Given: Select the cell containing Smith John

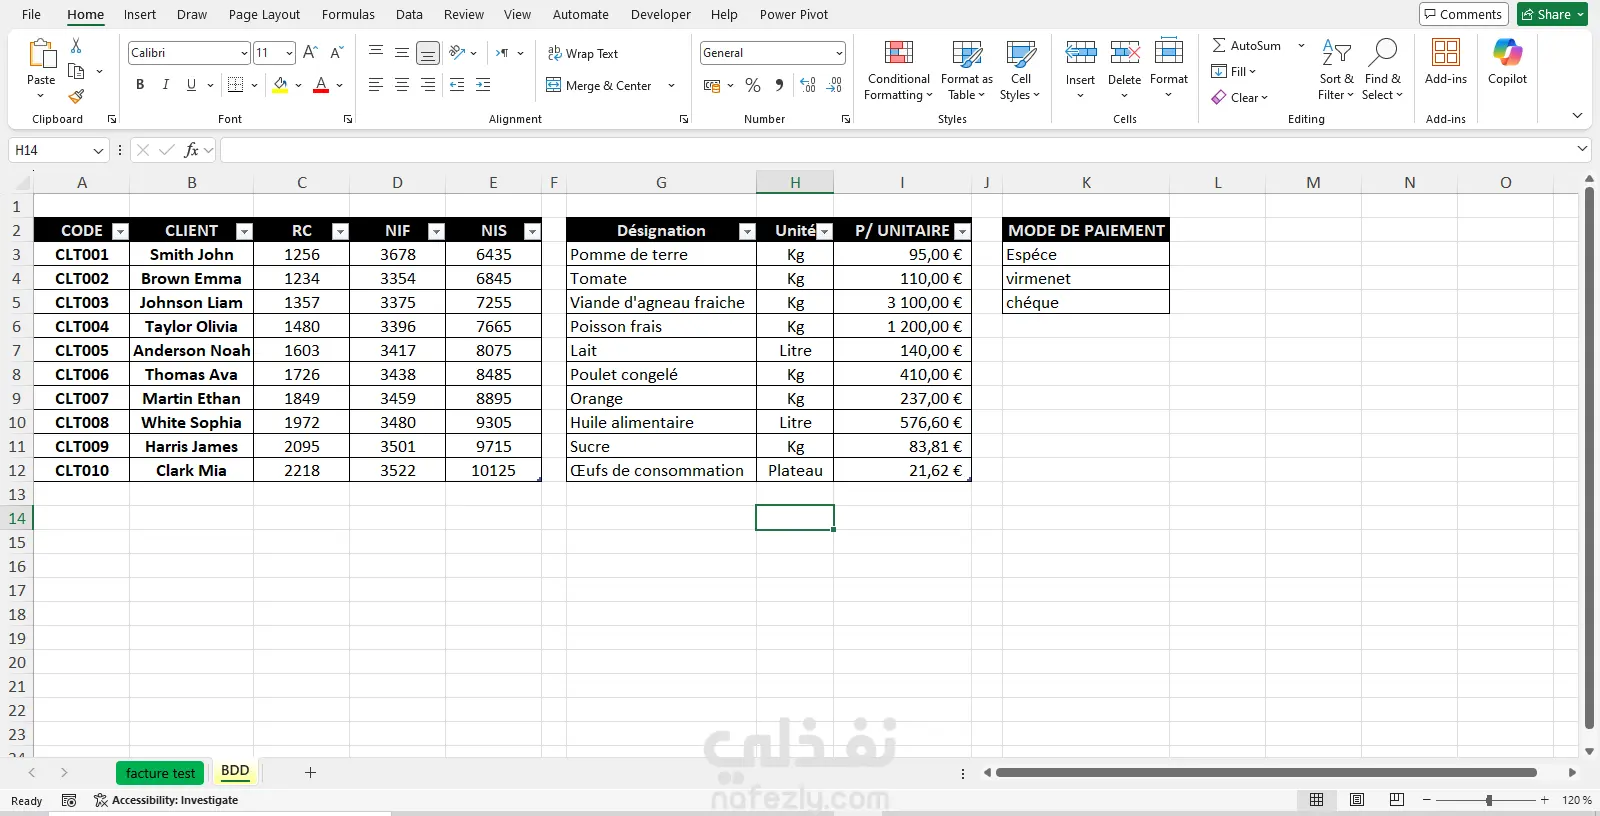Looking at the screenshot, I should click(x=191, y=254).
